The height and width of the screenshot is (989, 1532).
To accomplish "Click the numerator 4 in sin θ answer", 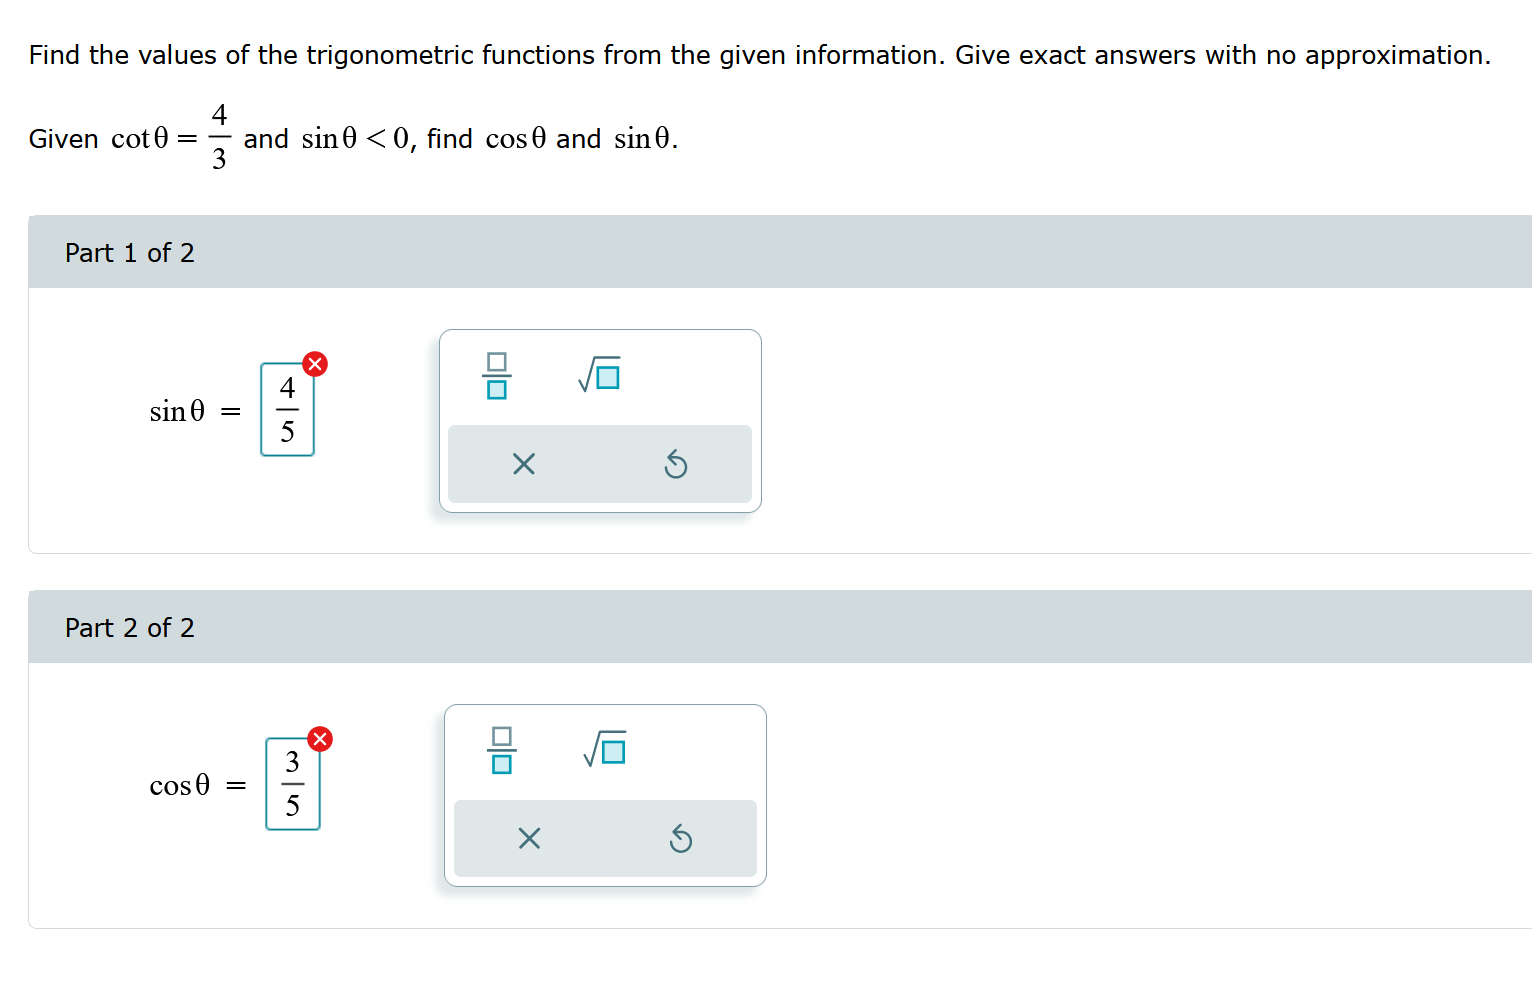I will [x=288, y=388].
